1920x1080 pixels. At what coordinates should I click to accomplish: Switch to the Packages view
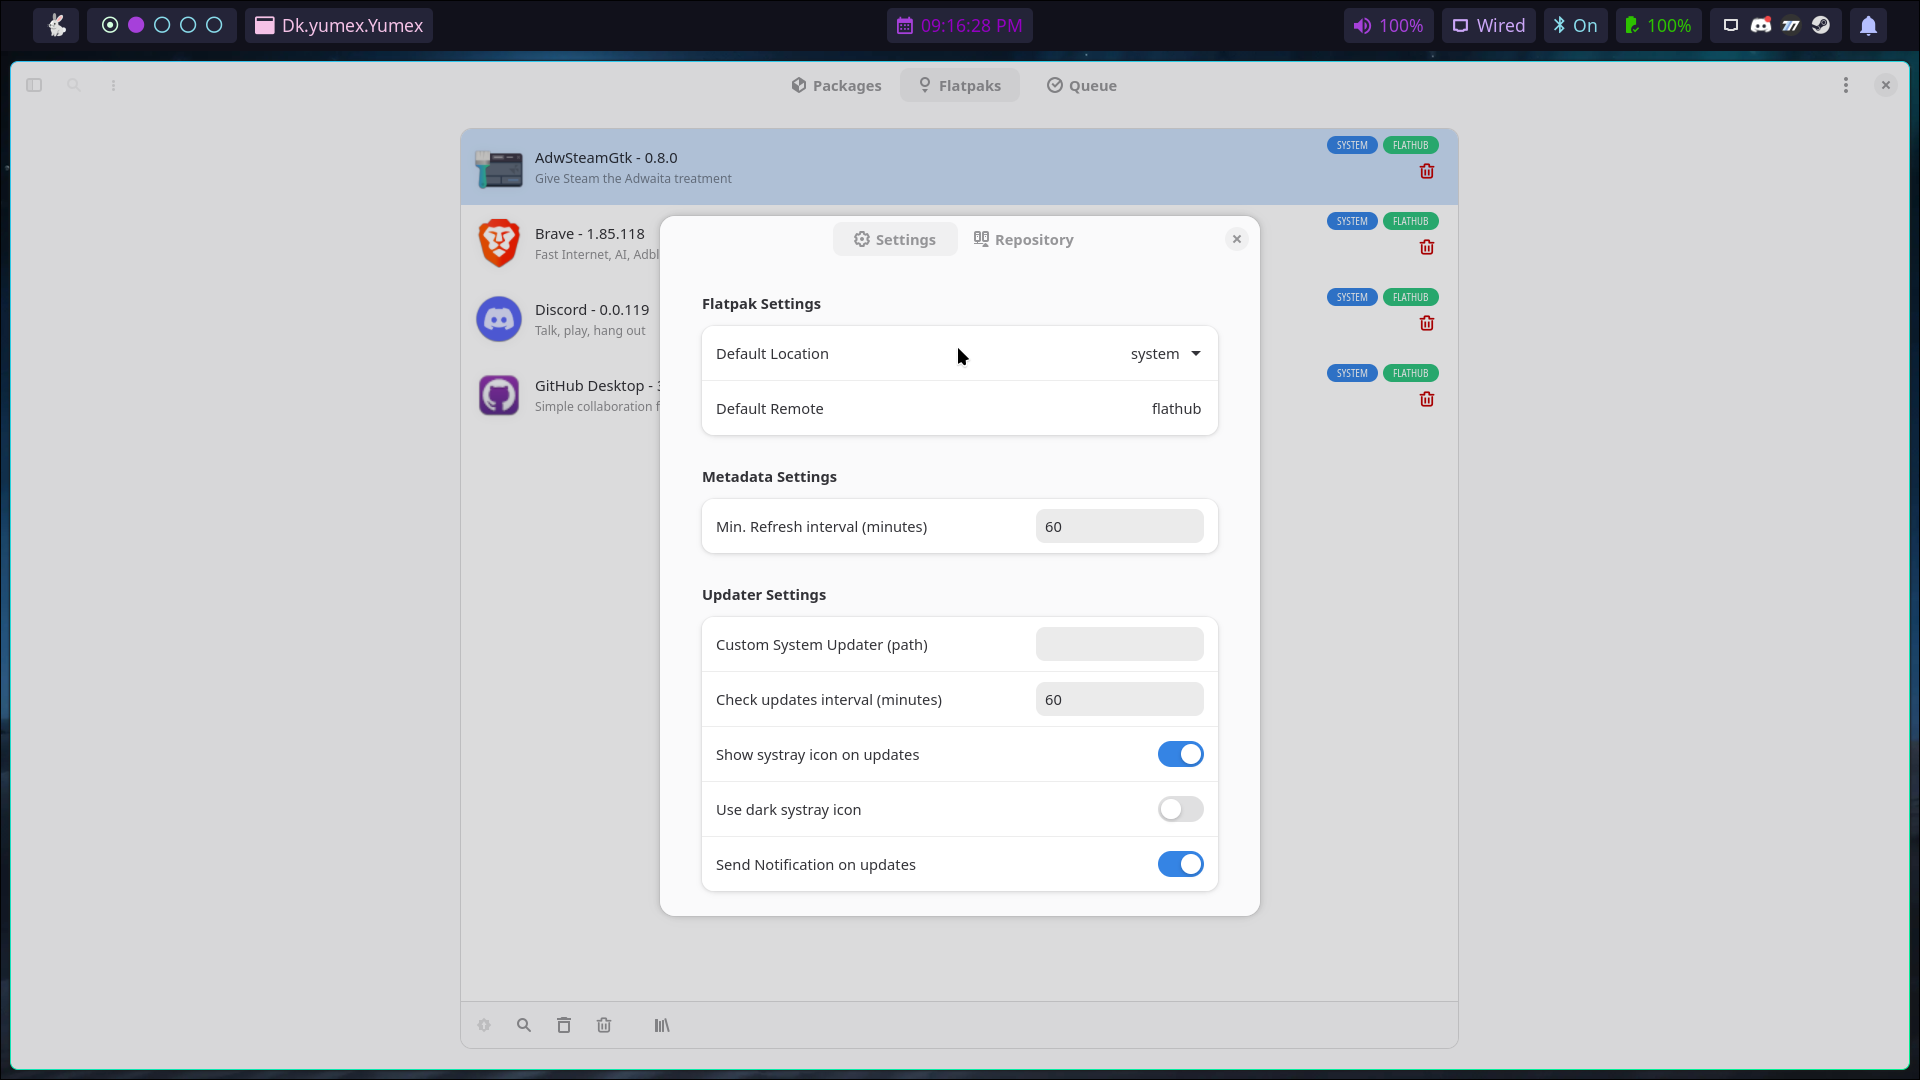coord(836,86)
